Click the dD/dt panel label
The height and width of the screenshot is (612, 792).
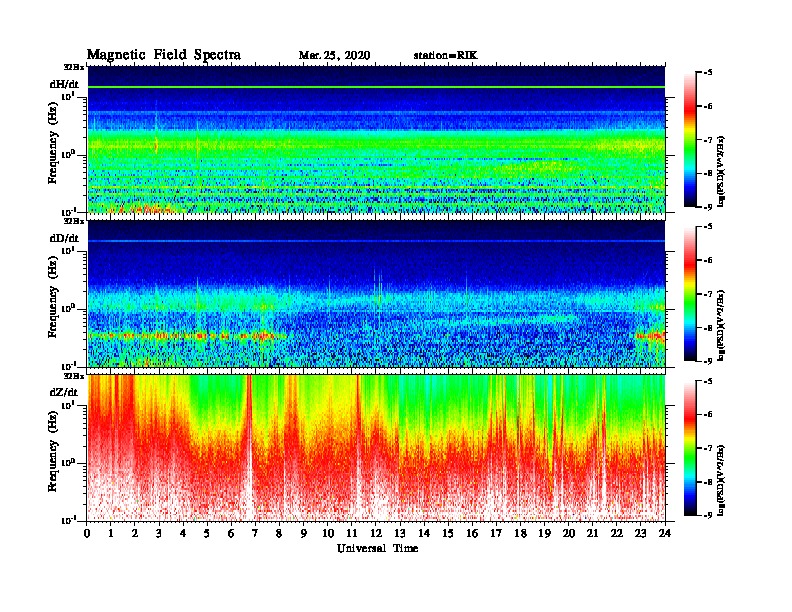pos(64,238)
